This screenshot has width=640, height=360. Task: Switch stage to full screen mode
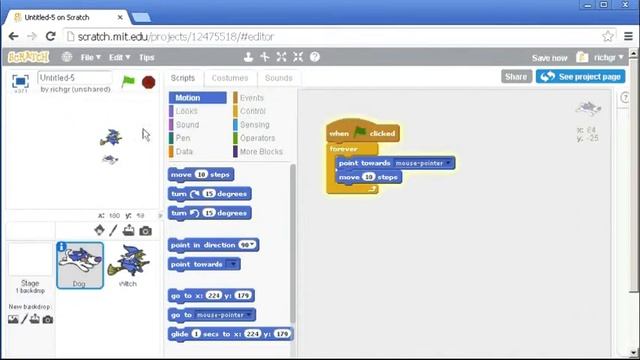pyautogui.click(x=20, y=81)
